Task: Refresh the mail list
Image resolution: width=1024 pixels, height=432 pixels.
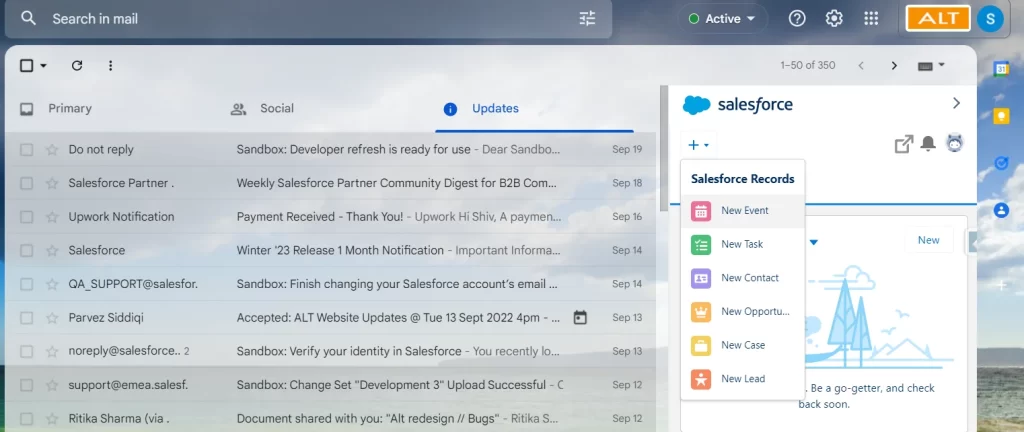Action: [x=77, y=65]
